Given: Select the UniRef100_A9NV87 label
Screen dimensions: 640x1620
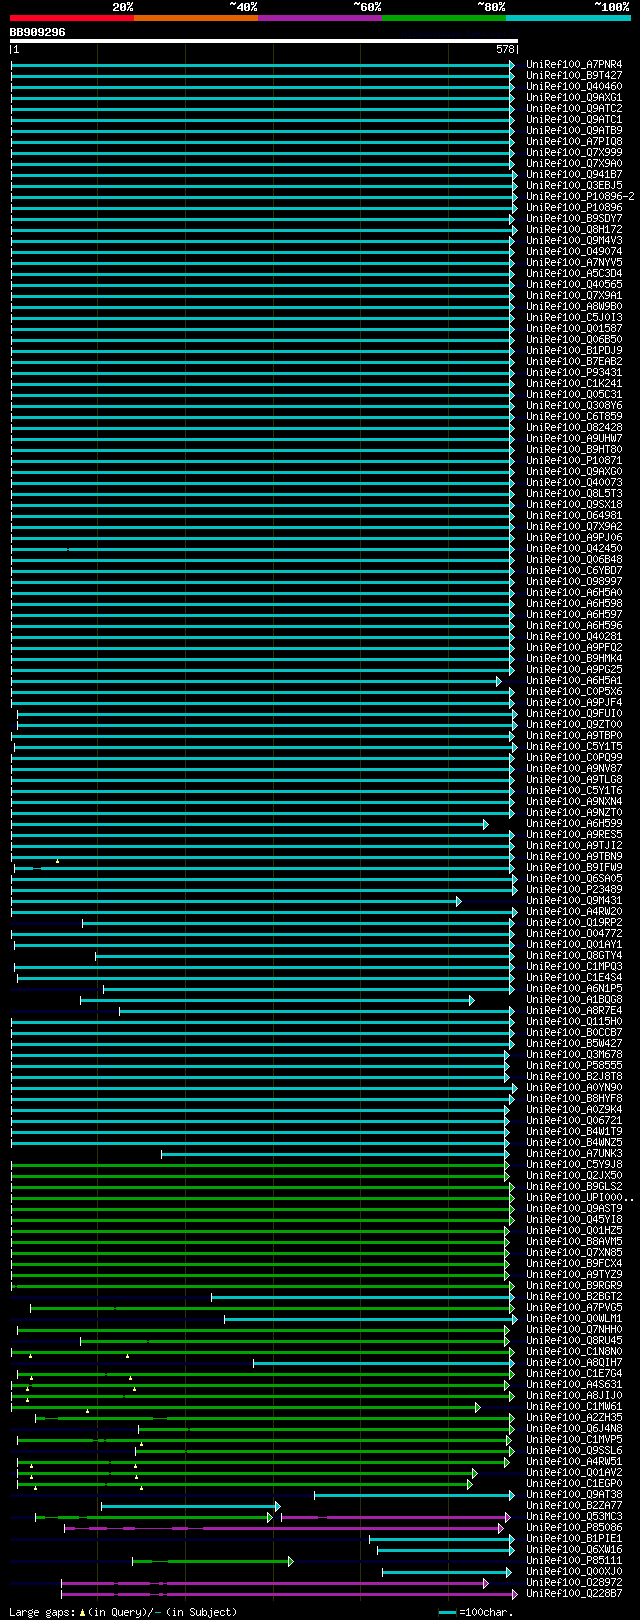Looking at the screenshot, I should coord(574,769).
